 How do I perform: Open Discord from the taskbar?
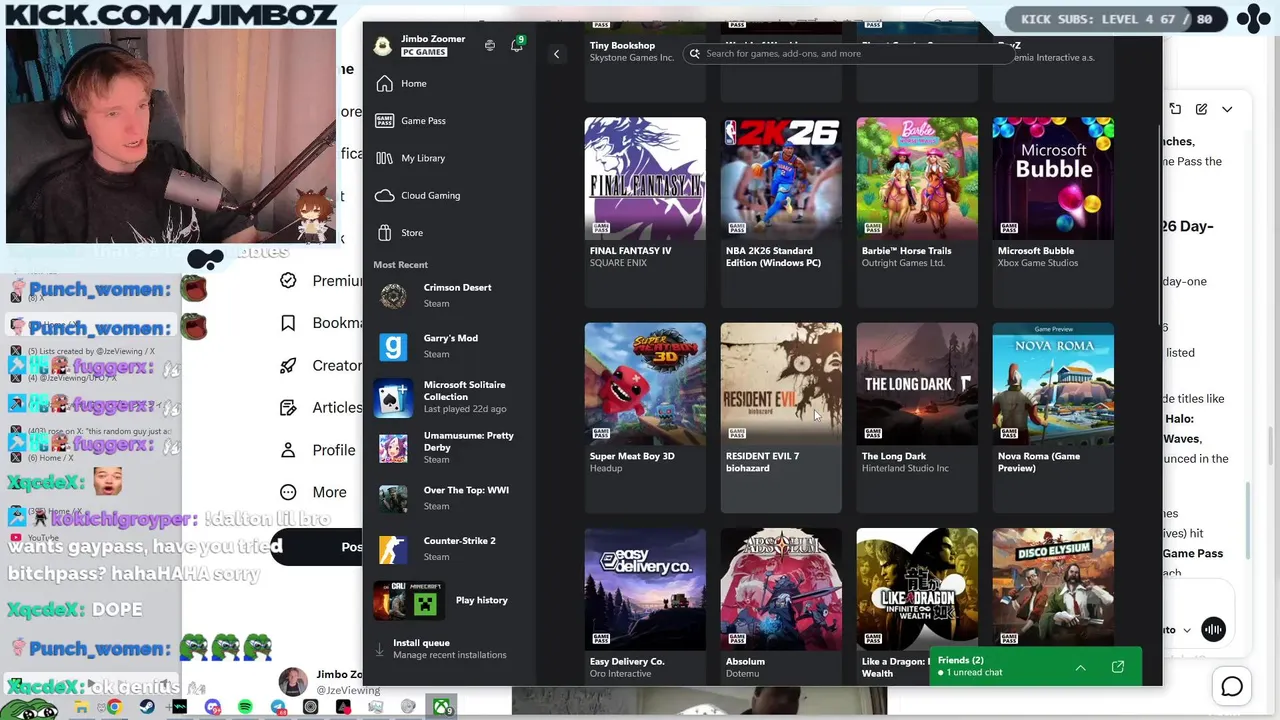(x=212, y=707)
